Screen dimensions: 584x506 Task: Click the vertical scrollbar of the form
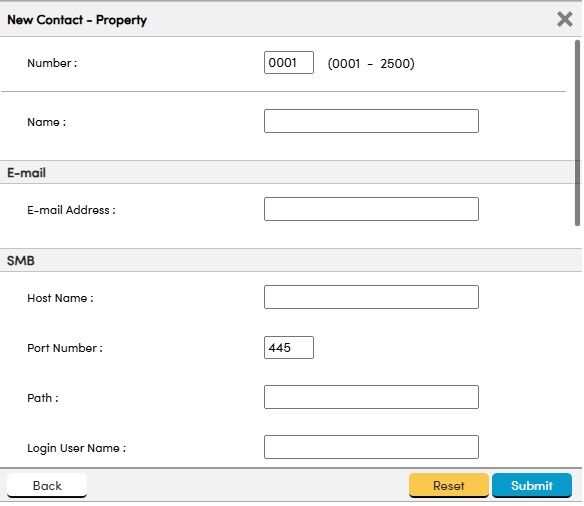click(x=577, y=133)
